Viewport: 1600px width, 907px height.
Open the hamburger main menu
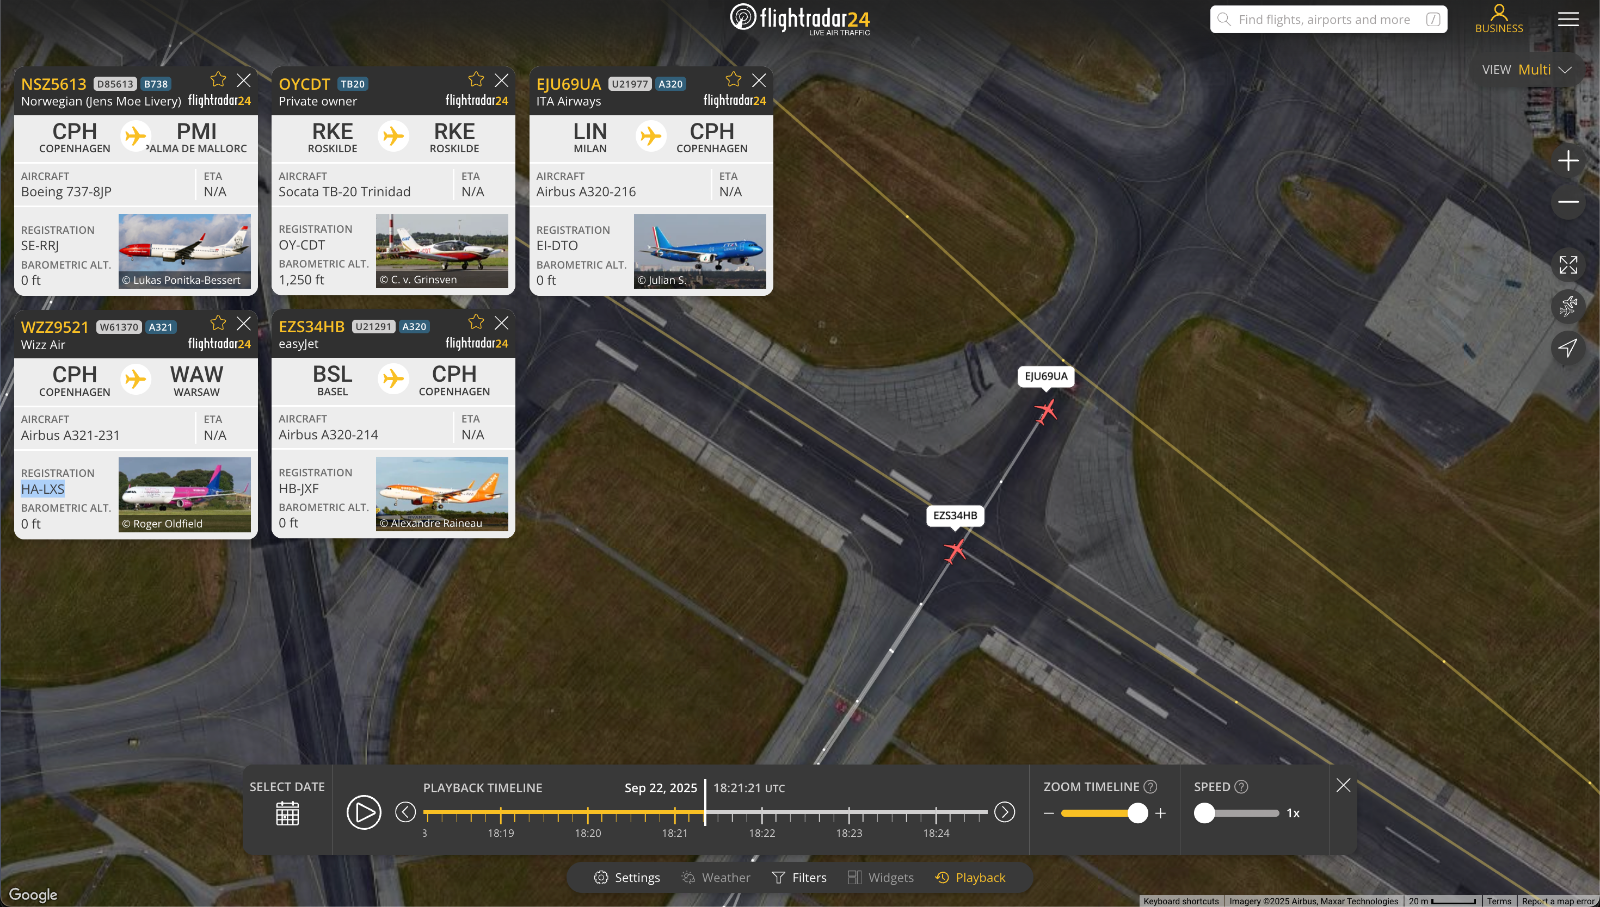click(x=1568, y=19)
